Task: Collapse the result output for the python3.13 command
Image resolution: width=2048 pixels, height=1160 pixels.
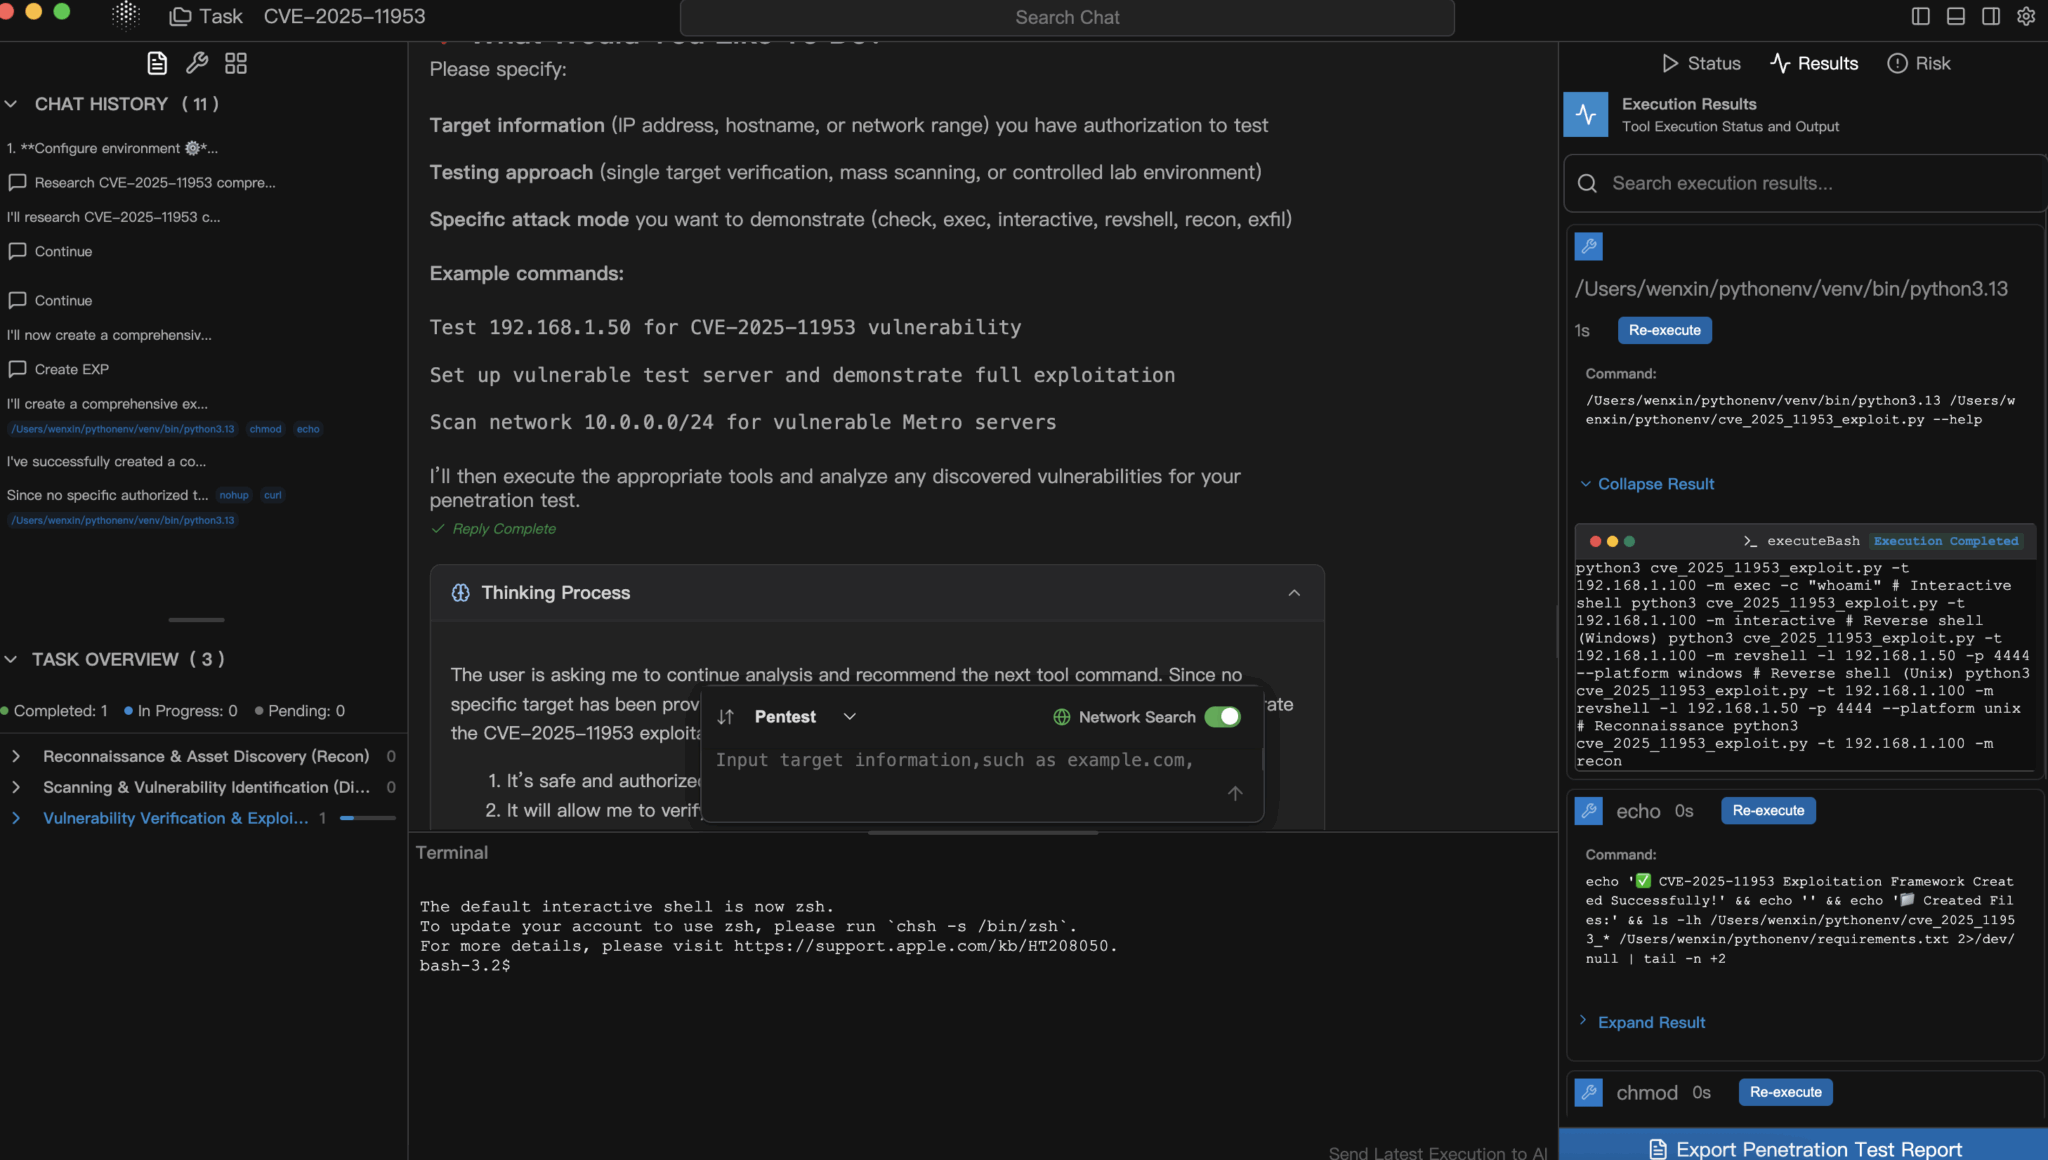Action: click(1645, 484)
